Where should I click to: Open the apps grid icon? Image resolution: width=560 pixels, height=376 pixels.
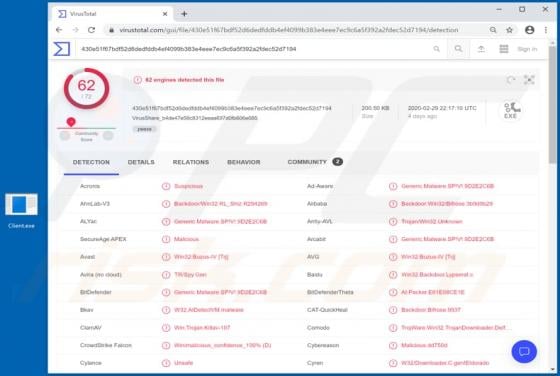[x=504, y=49]
